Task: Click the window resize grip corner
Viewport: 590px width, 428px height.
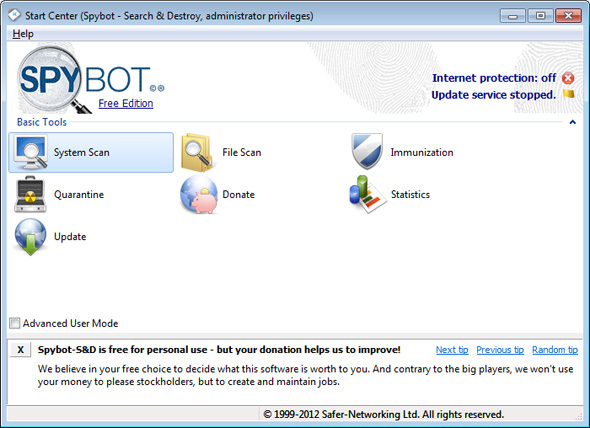Action: click(x=579, y=416)
